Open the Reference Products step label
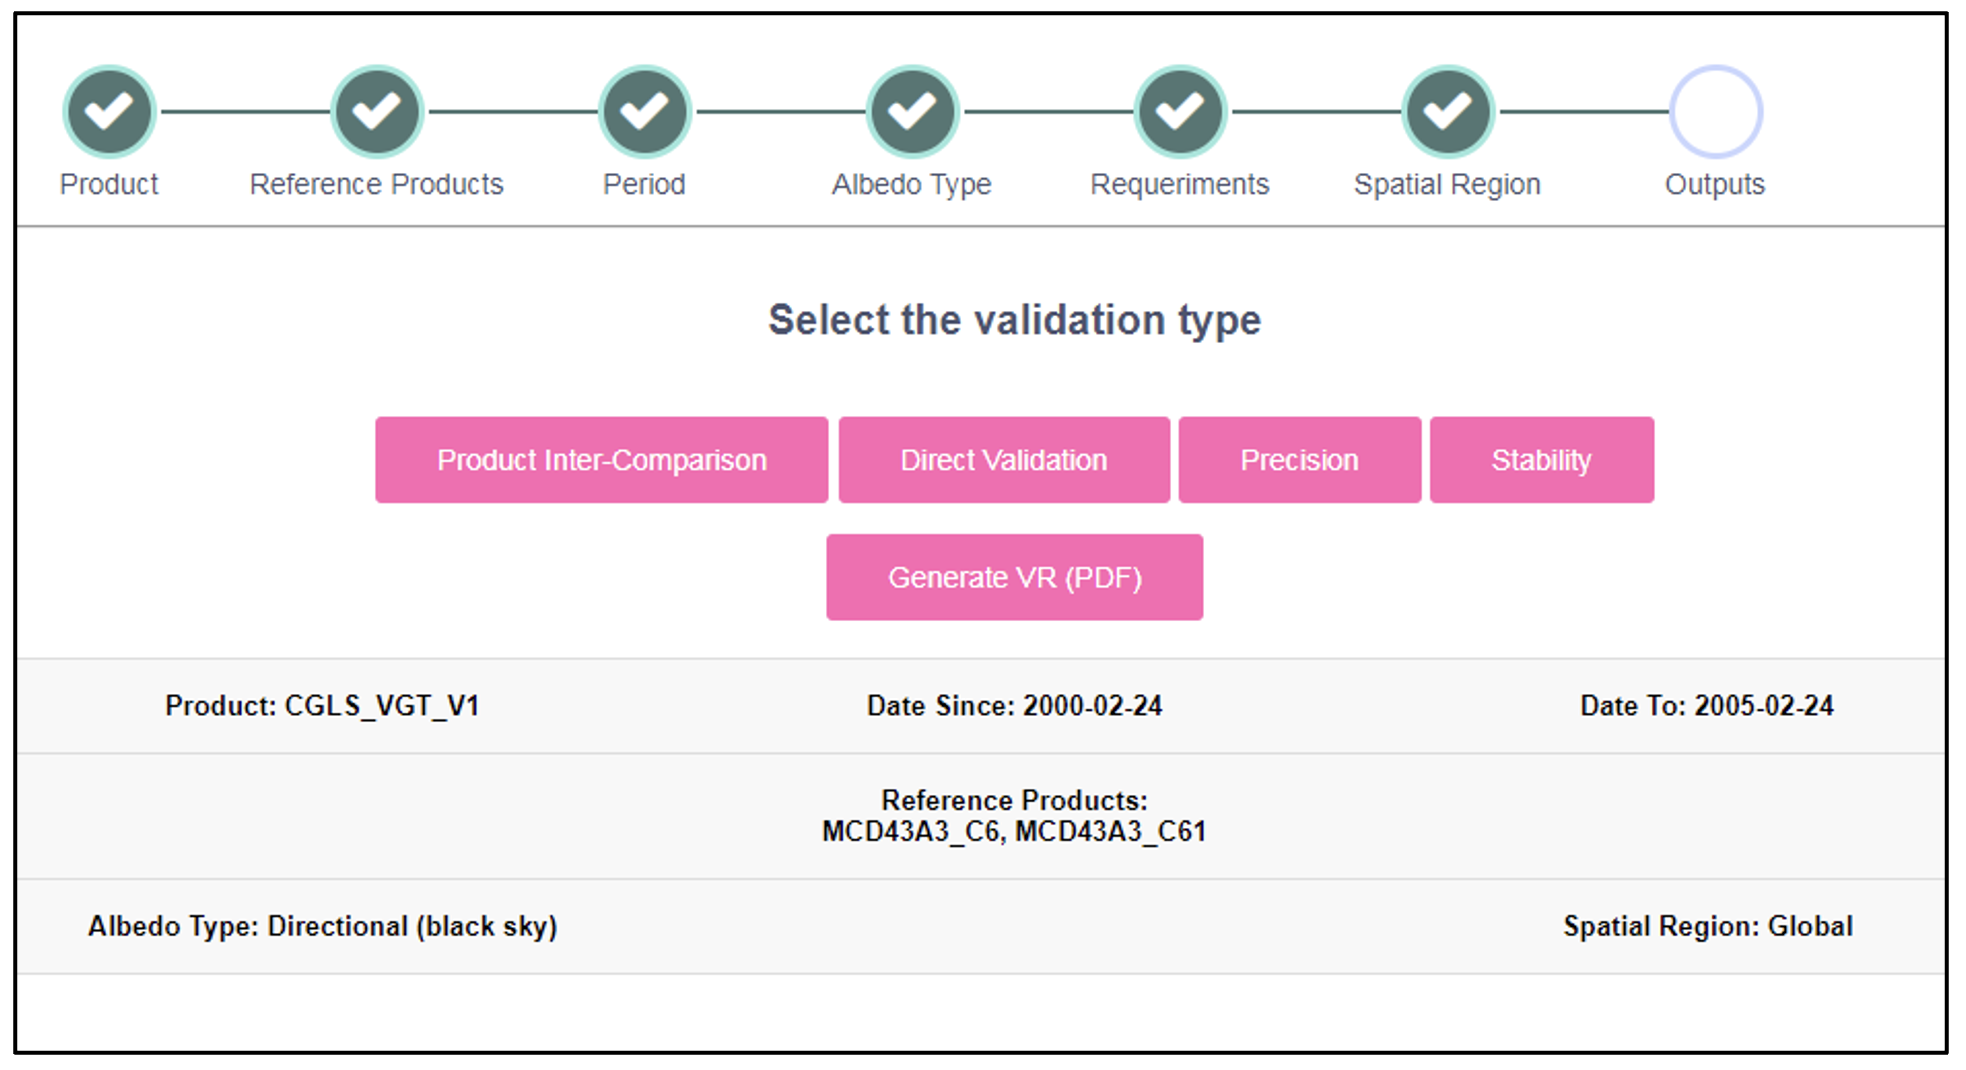This screenshot has height=1070, width=1966. (x=376, y=184)
